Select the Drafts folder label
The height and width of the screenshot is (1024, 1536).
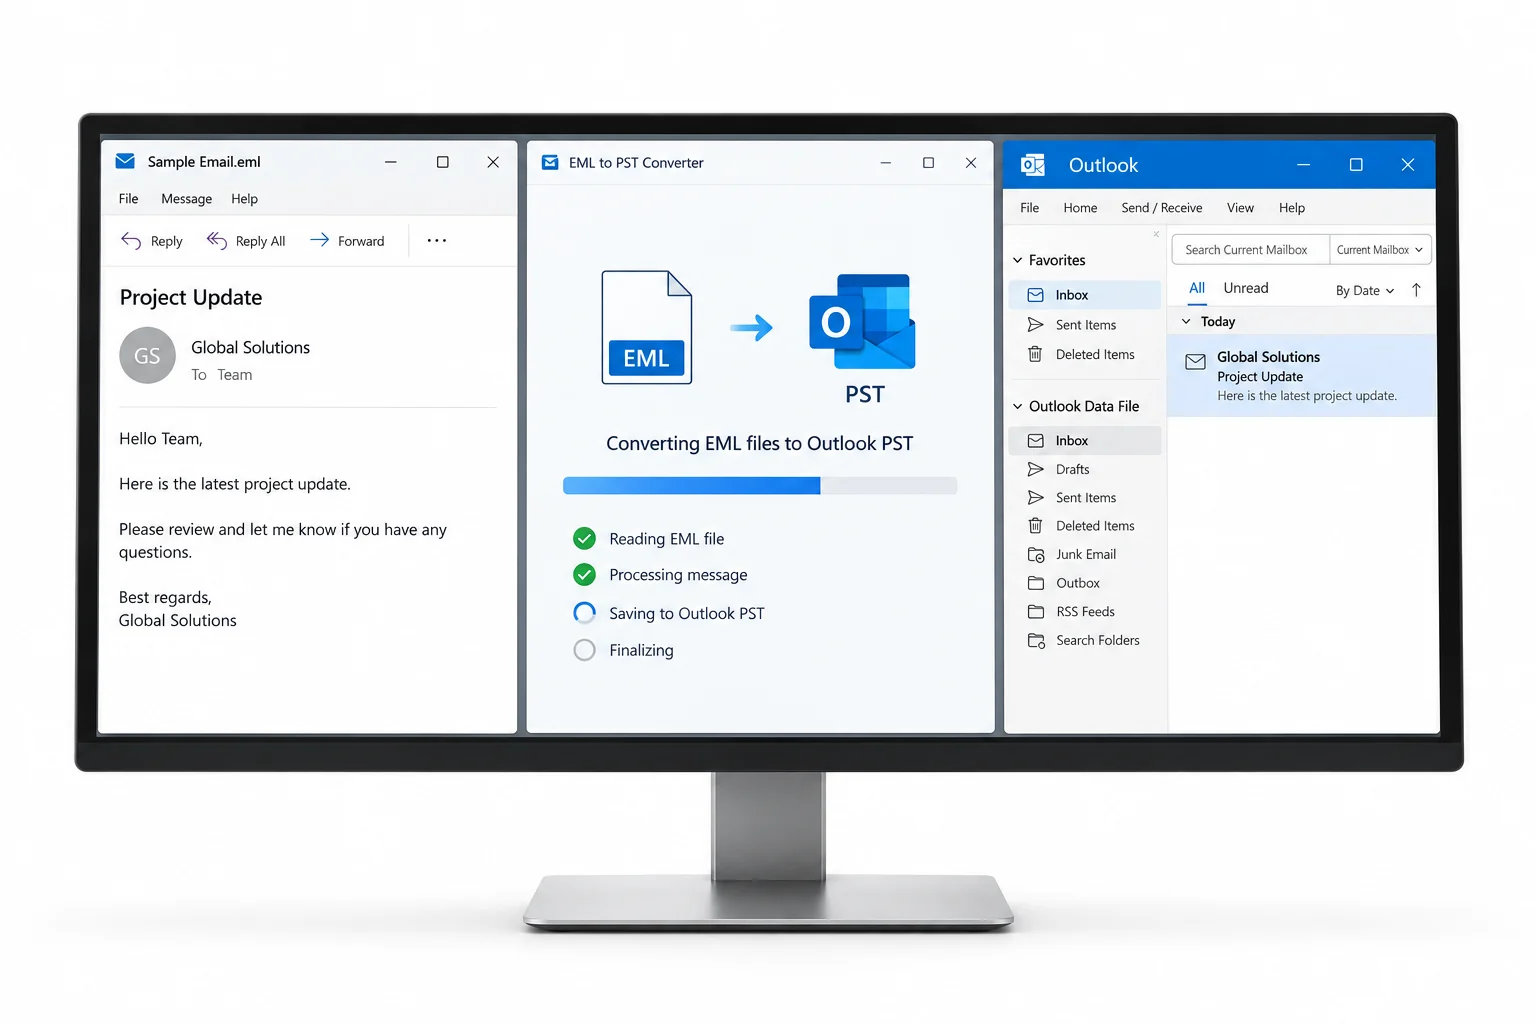pyautogui.click(x=1073, y=469)
